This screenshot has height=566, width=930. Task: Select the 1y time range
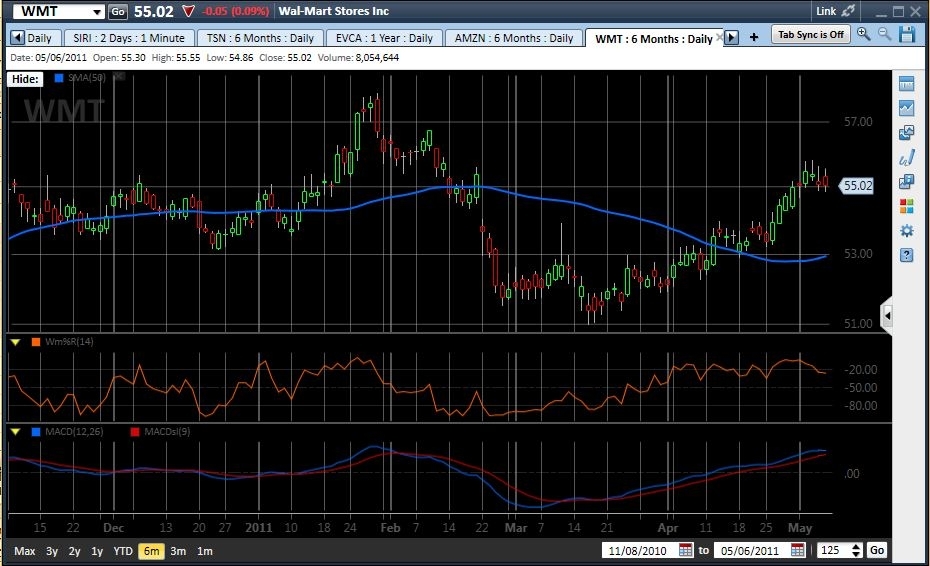click(97, 551)
